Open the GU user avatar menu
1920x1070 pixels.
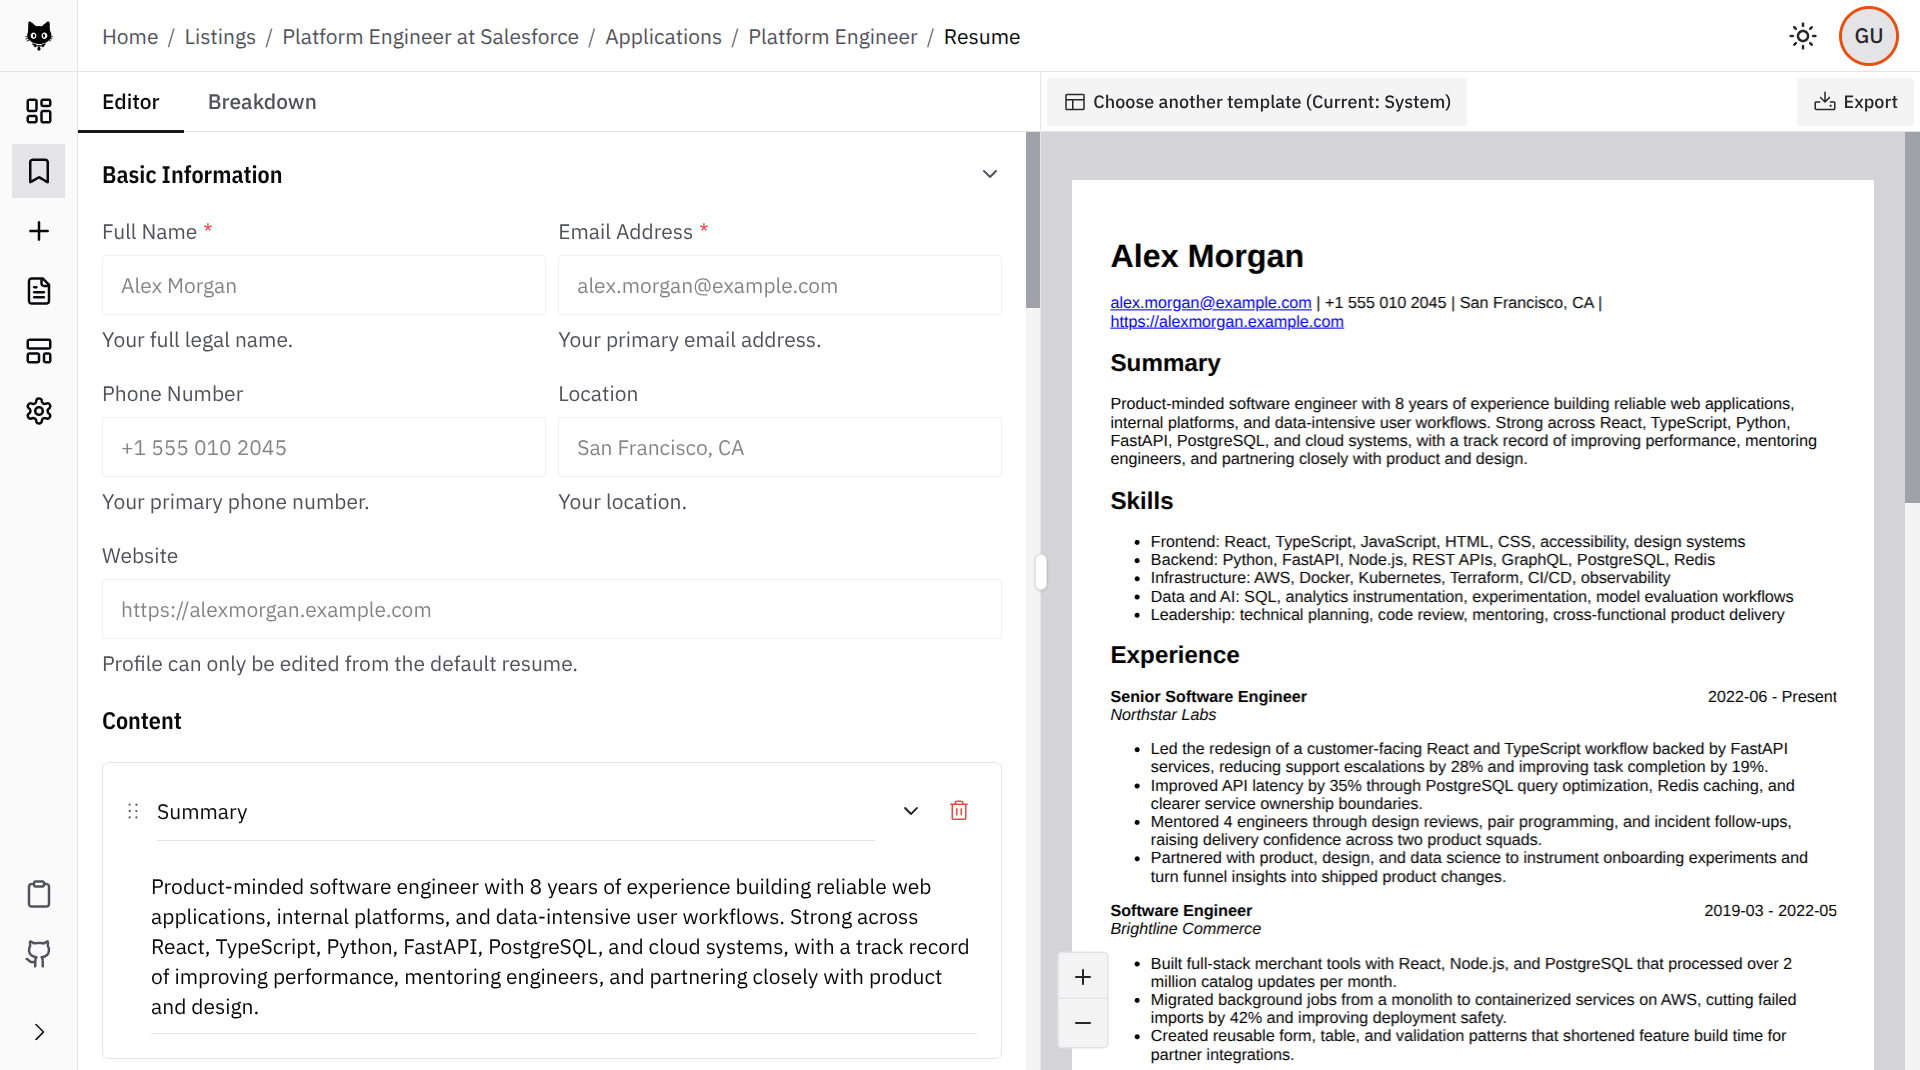(x=1868, y=36)
